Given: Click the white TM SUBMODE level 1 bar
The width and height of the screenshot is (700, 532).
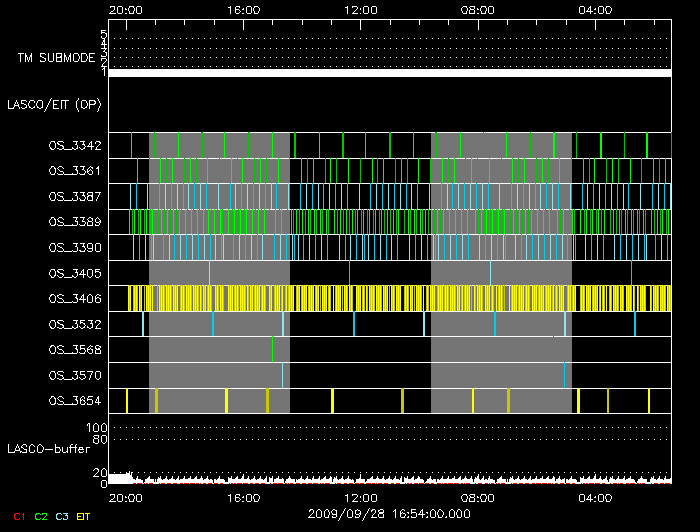Looking at the screenshot, I should click(389, 73).
